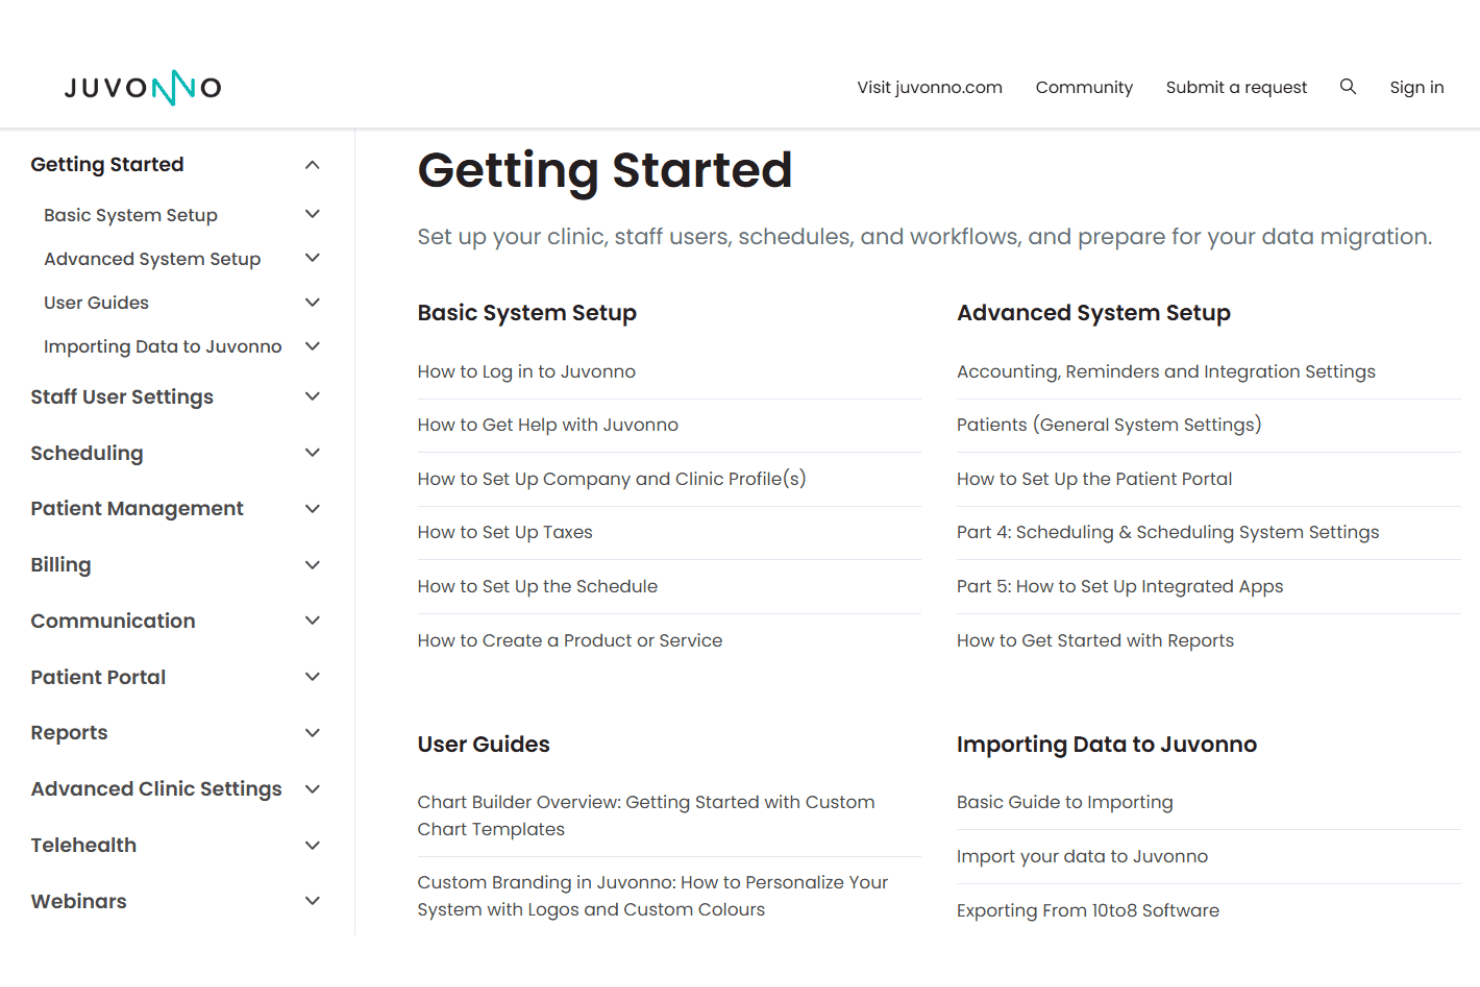Expand Communication section chevron
Image resolution: width=1480 pixels, height=987 pixels.
tap(312, 620)
